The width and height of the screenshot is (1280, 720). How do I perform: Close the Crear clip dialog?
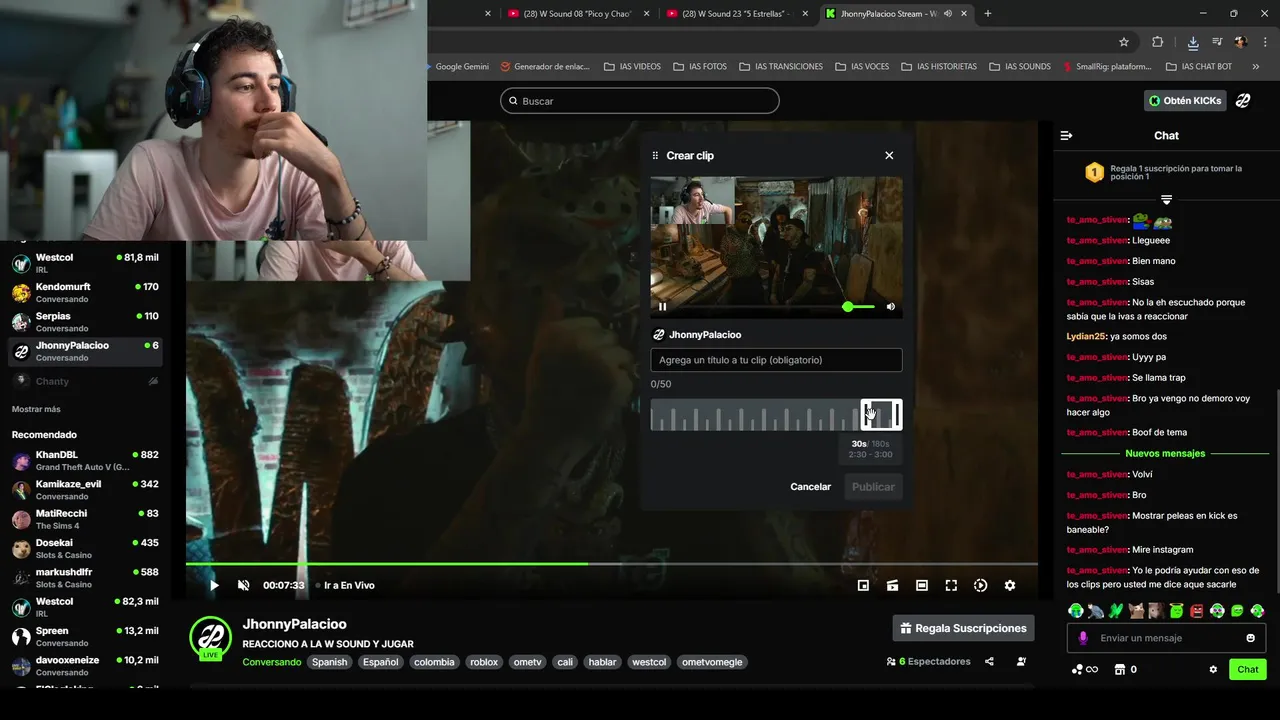click(x=889, y=155)
